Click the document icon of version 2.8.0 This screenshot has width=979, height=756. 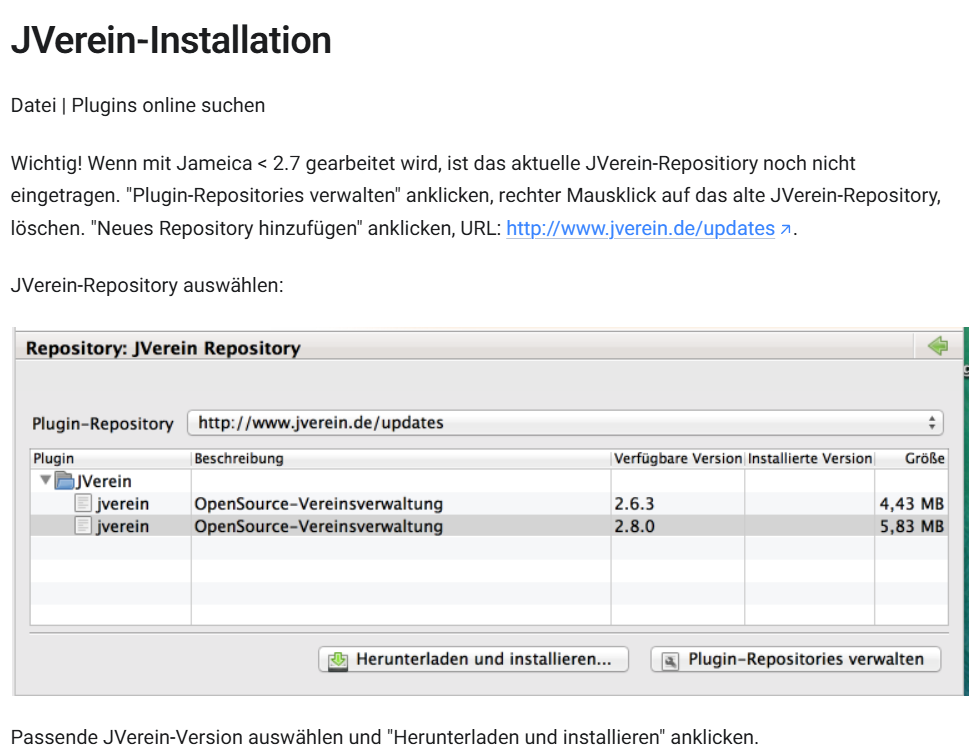pos(84,526)
